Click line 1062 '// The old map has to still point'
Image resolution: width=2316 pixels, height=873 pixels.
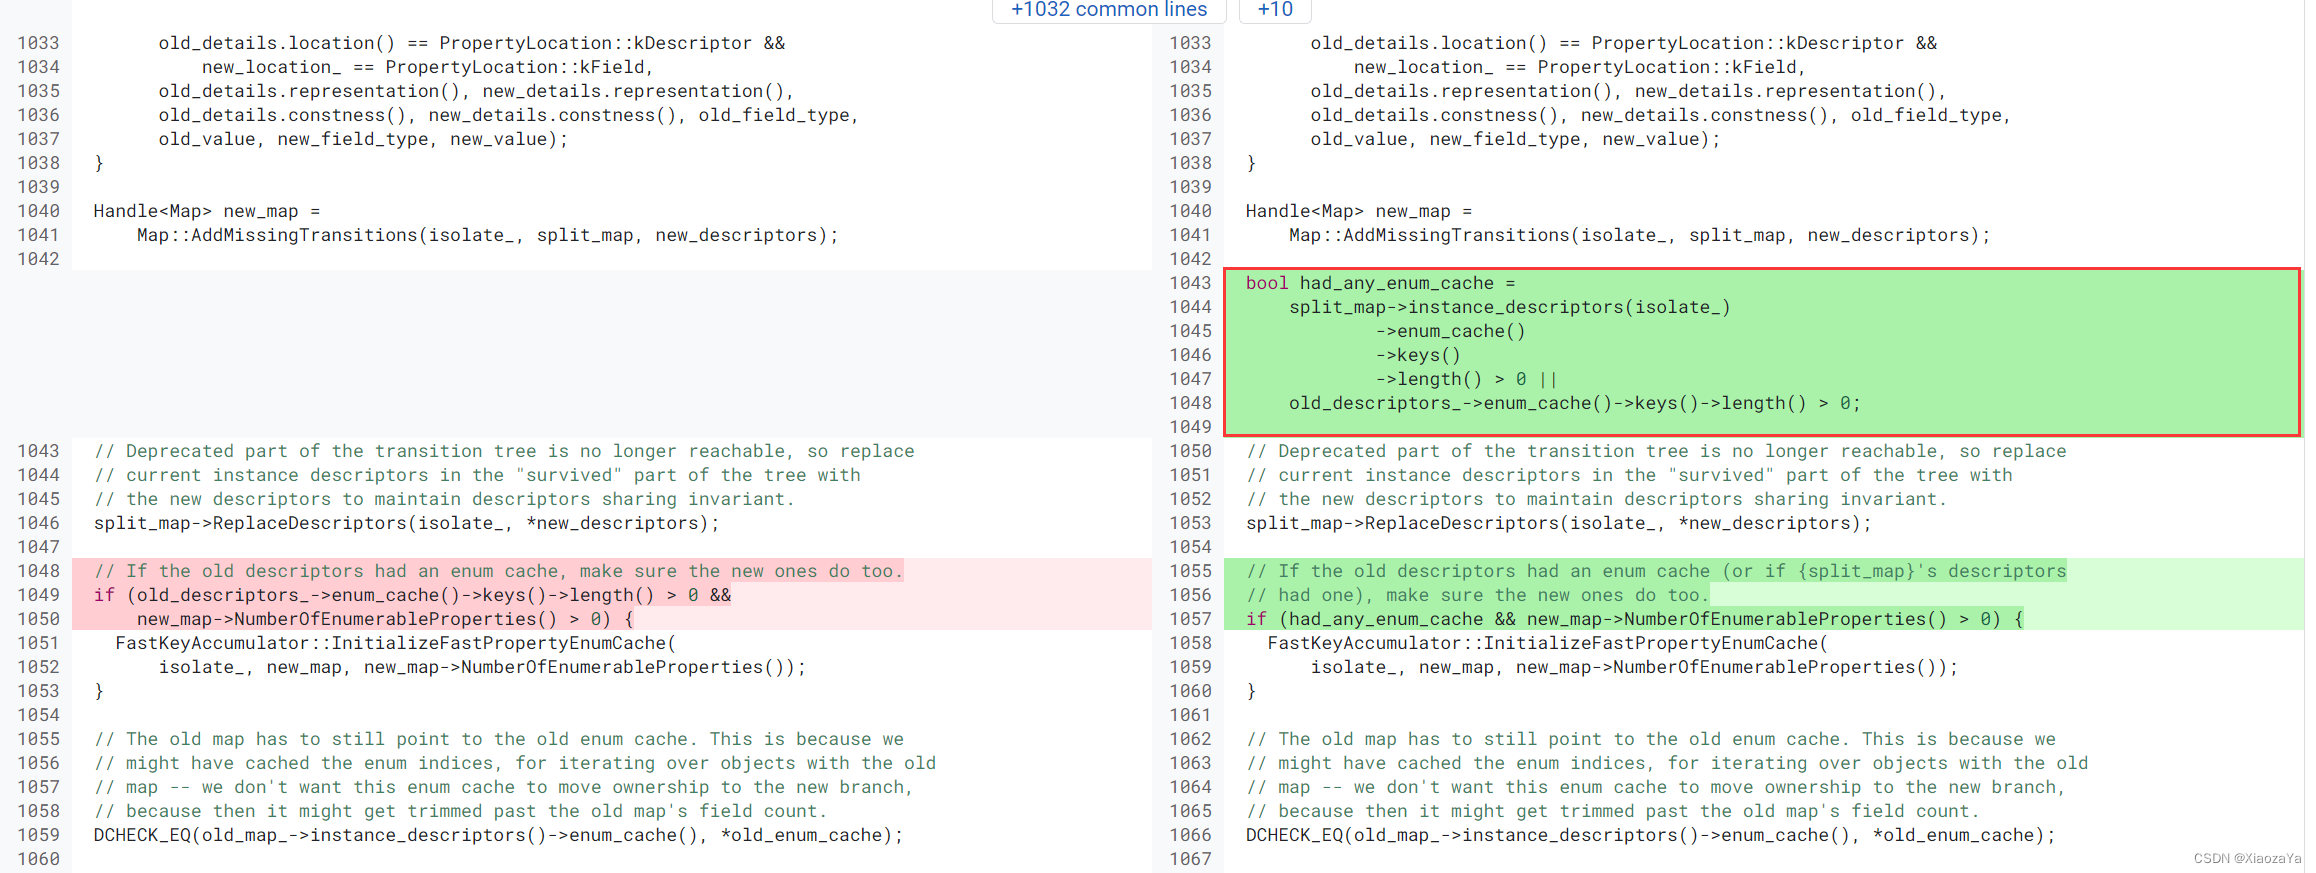tap(1650, 739)
